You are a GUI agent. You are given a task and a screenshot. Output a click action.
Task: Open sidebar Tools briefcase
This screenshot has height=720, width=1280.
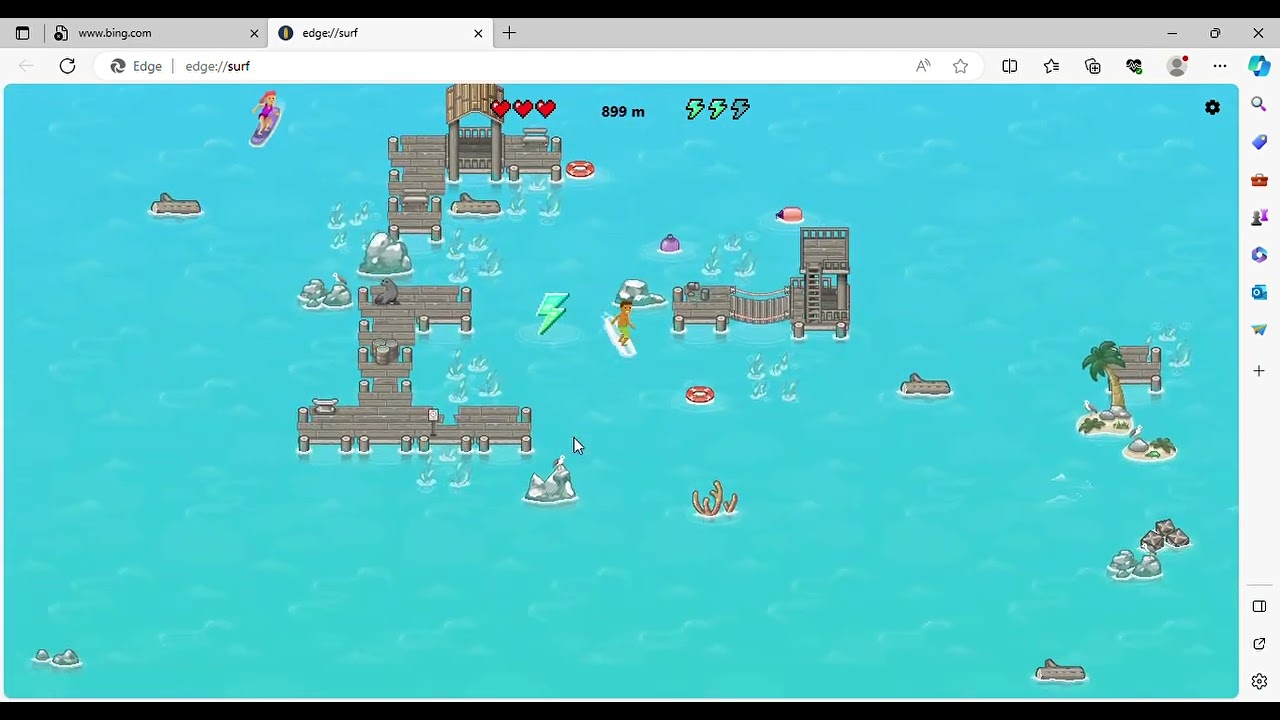click(x=1259, y=180)
